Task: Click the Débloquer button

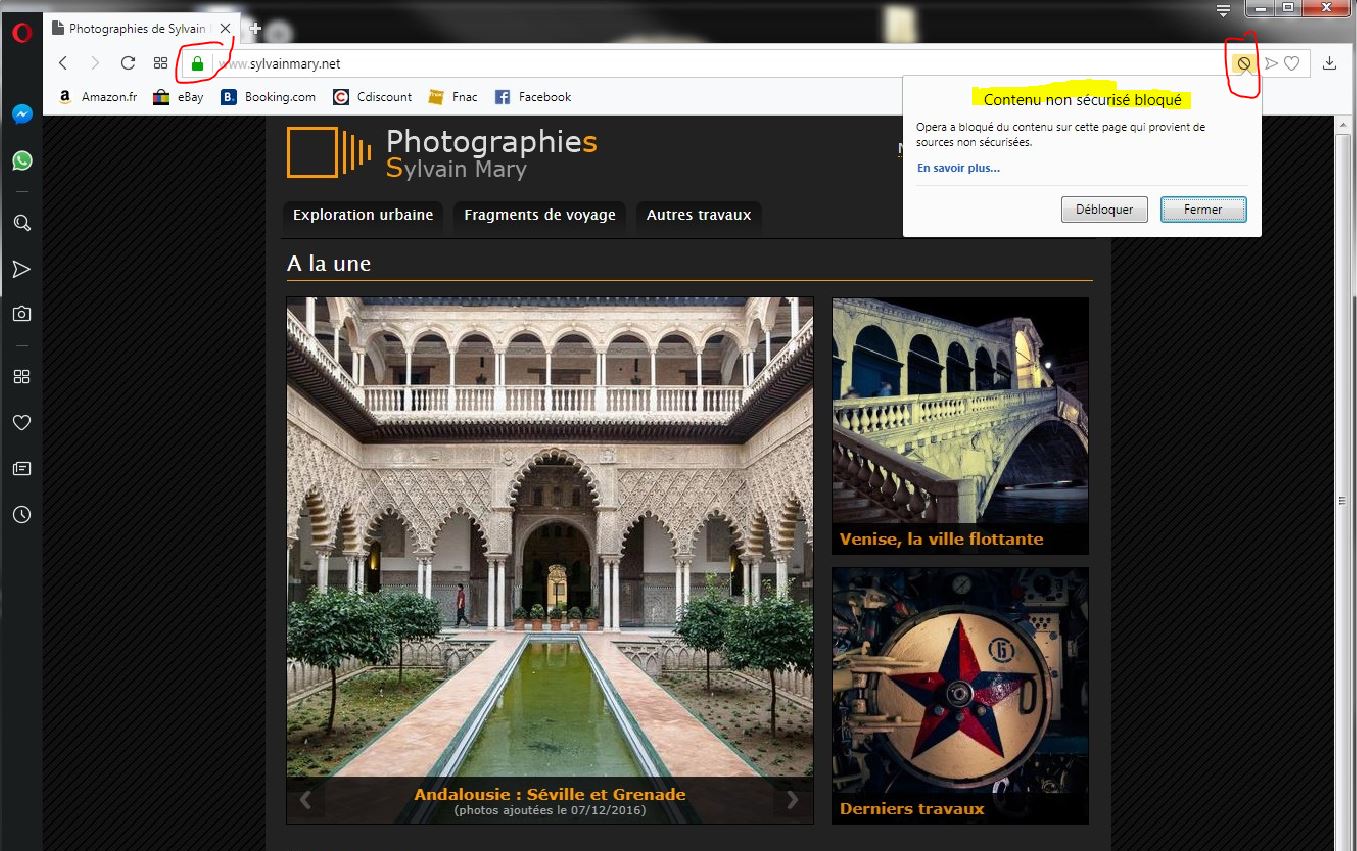Action: pyautogui.click(x=1104, y=210)
